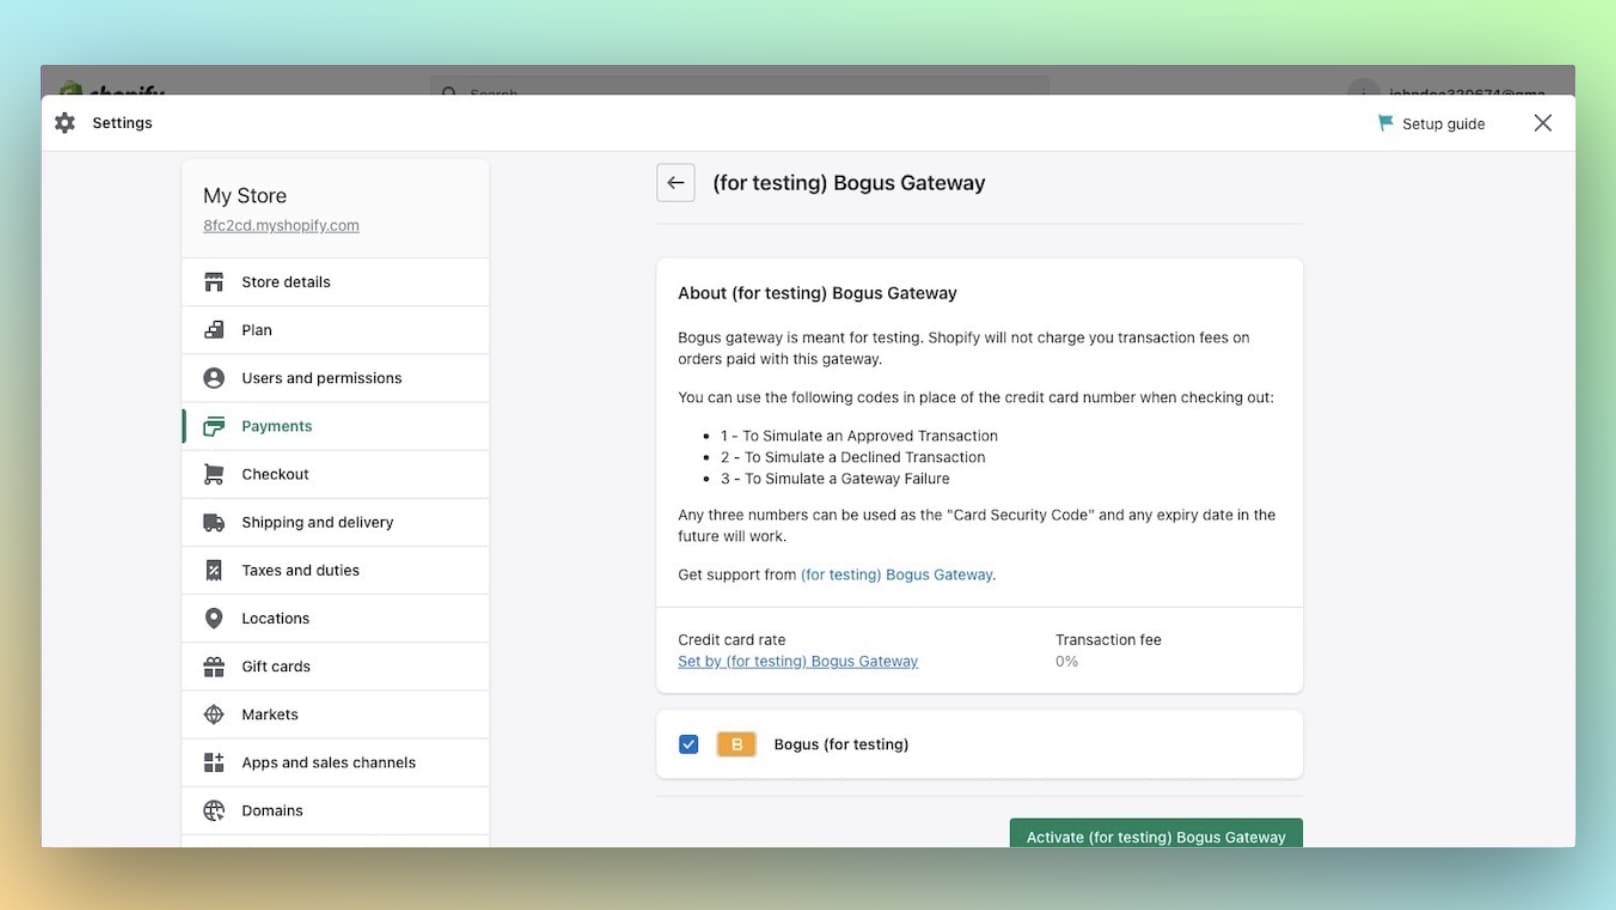Uncheck the Bogus (for testing) checkbox
Screen dimensions: 1616x910
(x=688, y=744)
